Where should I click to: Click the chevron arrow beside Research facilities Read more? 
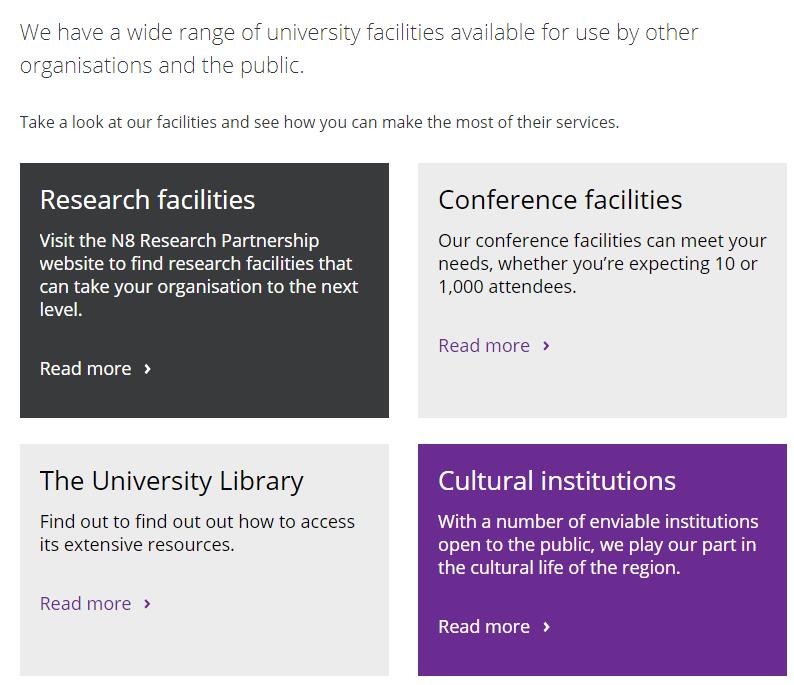148,369
